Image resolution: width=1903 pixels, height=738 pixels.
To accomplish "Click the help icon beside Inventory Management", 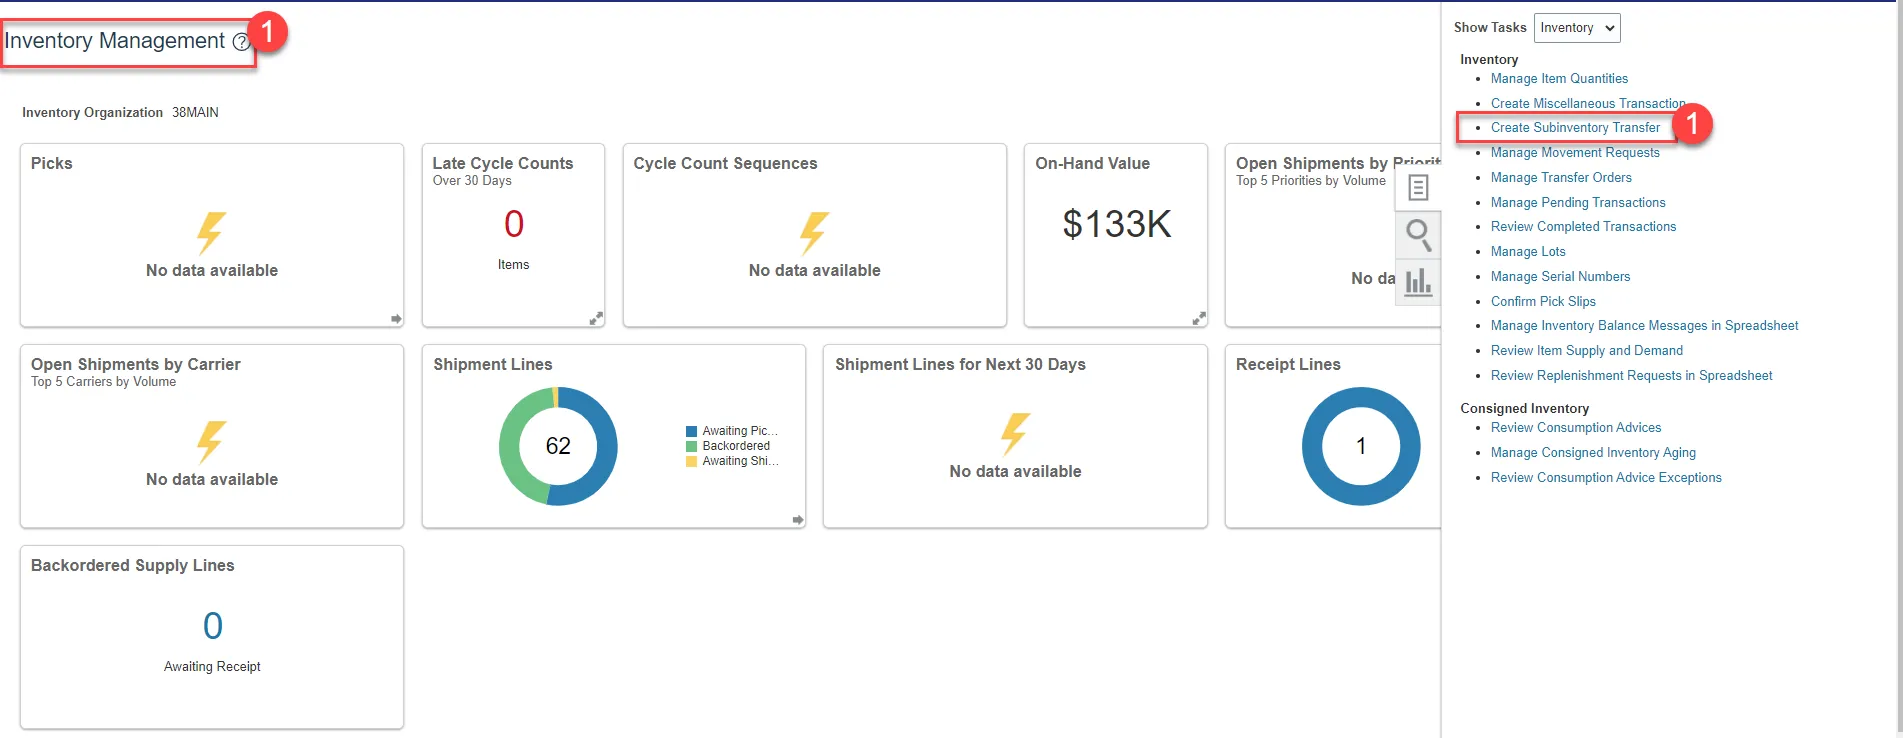I will click(x=241, y=42).
